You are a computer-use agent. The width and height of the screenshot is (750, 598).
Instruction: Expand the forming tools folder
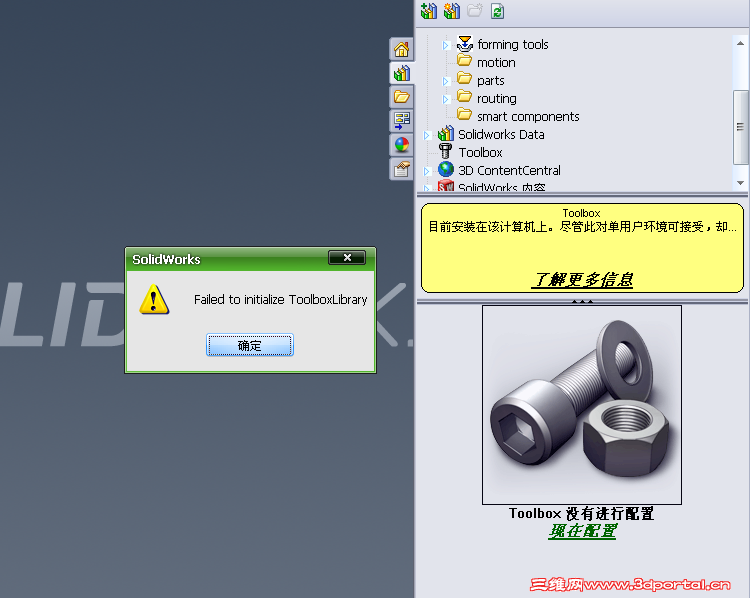pyautogui.click(x=445, y=45)
